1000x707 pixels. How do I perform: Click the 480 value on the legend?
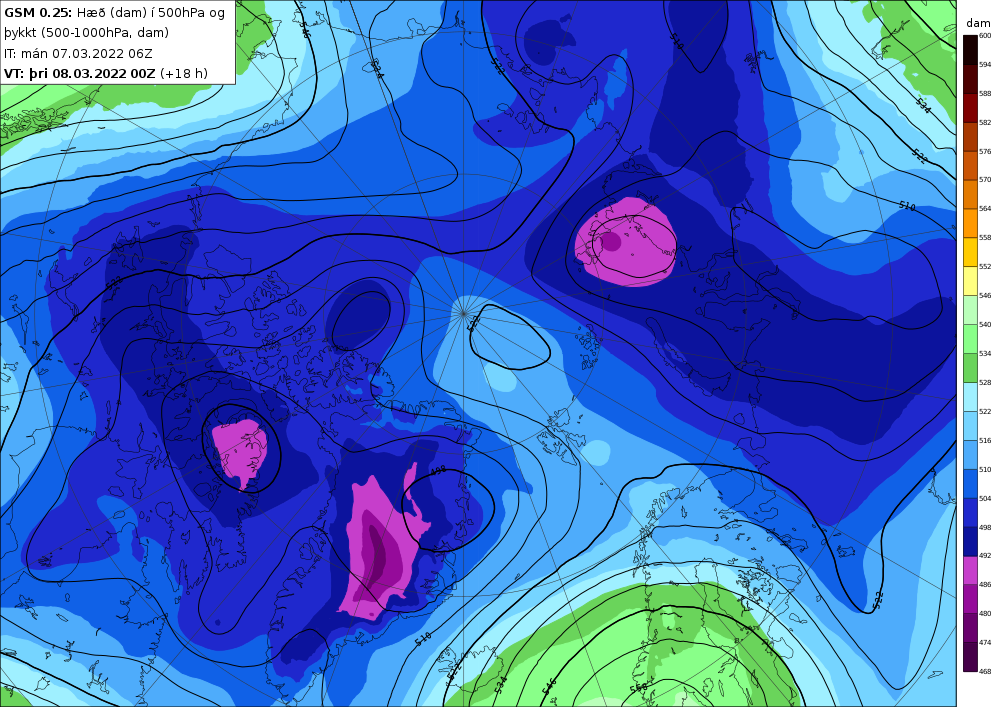[x=985, y=614]
